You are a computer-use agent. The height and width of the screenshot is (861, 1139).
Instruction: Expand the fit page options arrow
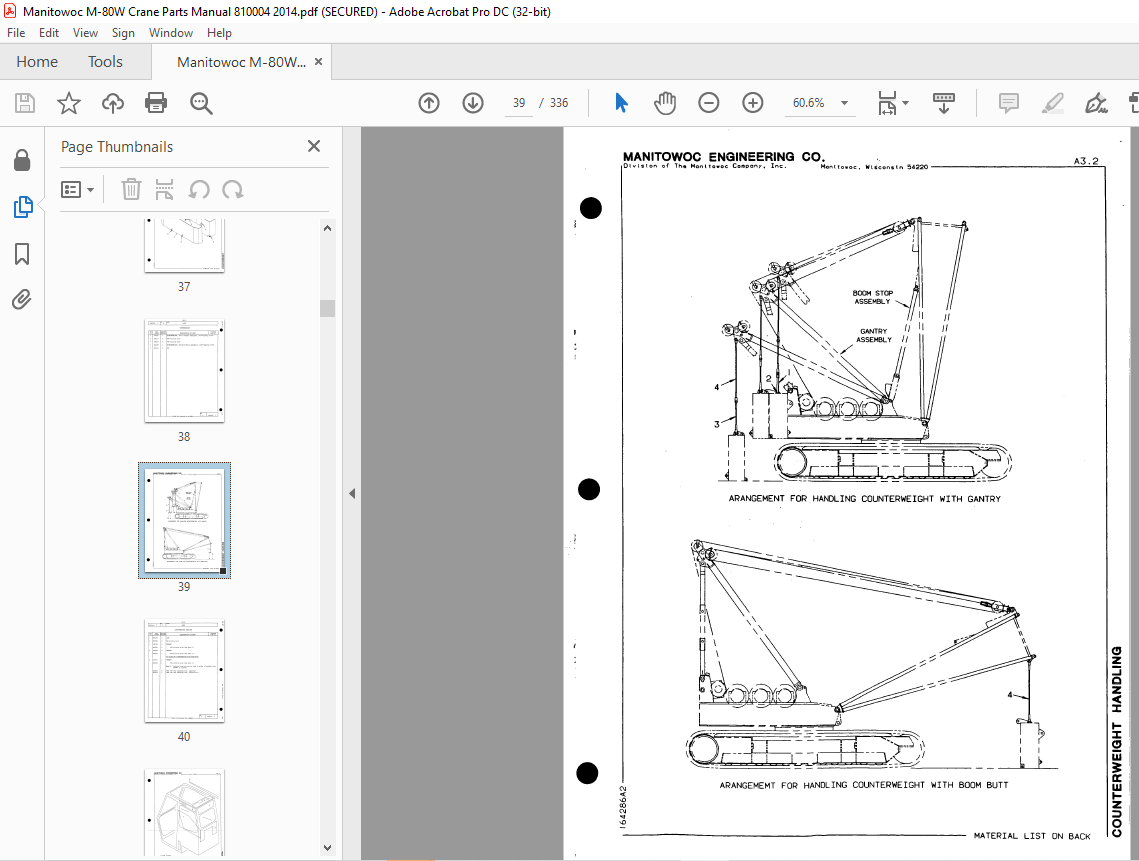click(x=905, y=103)
